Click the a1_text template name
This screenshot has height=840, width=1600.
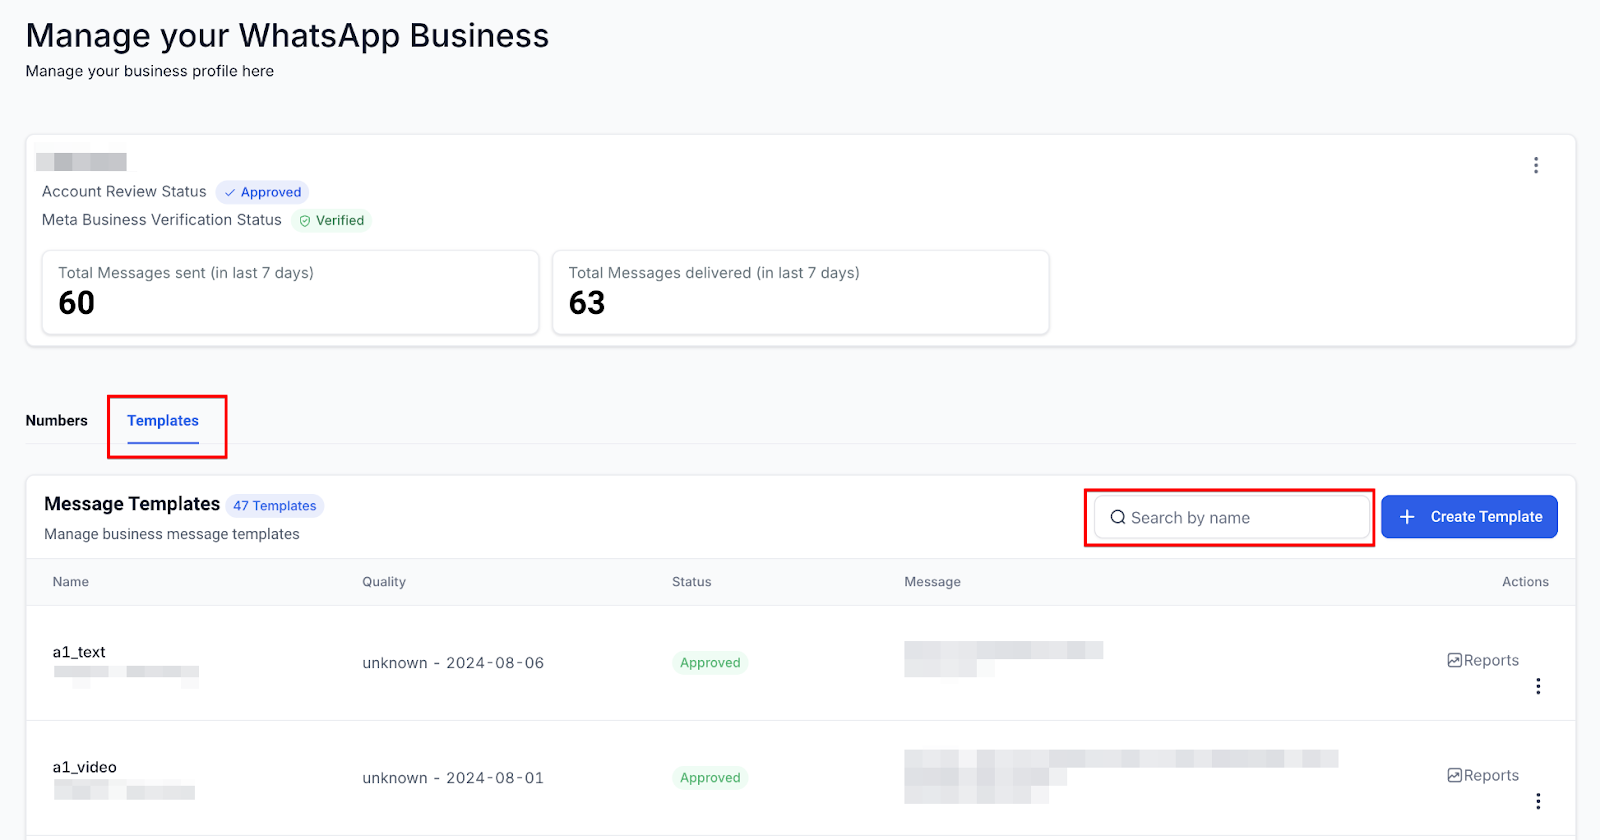click(79, 652)
